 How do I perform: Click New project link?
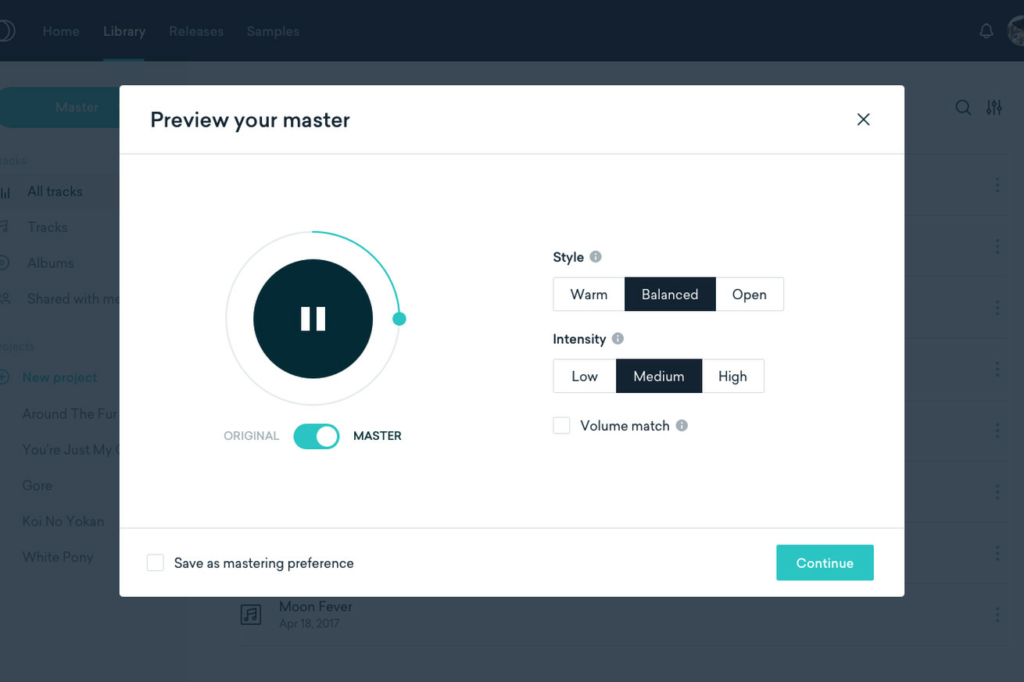click(x=59, y=378)
